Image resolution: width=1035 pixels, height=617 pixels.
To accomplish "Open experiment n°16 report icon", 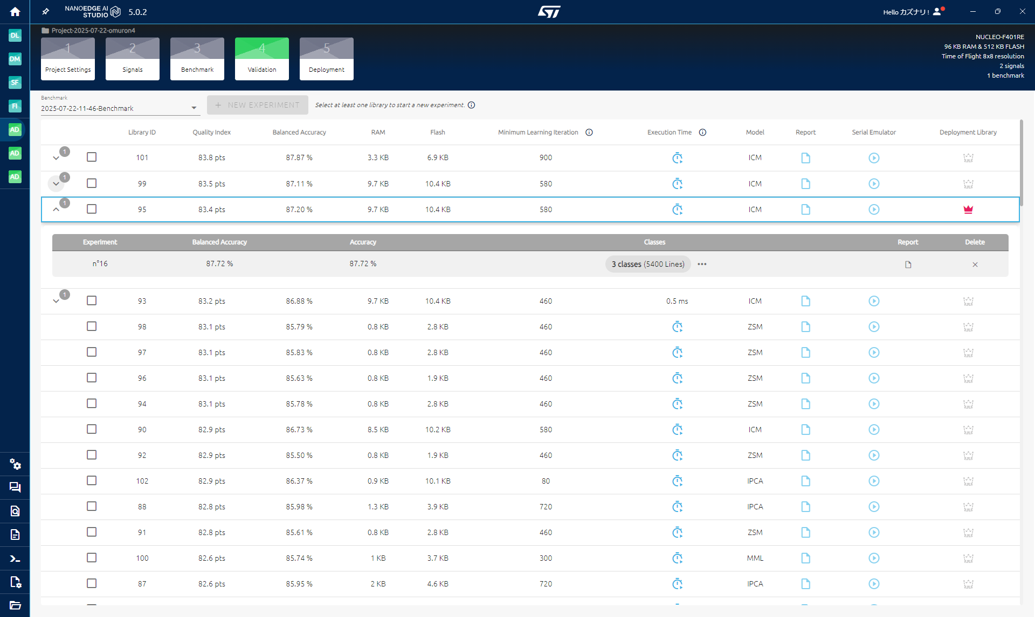I will click(907, 265).
